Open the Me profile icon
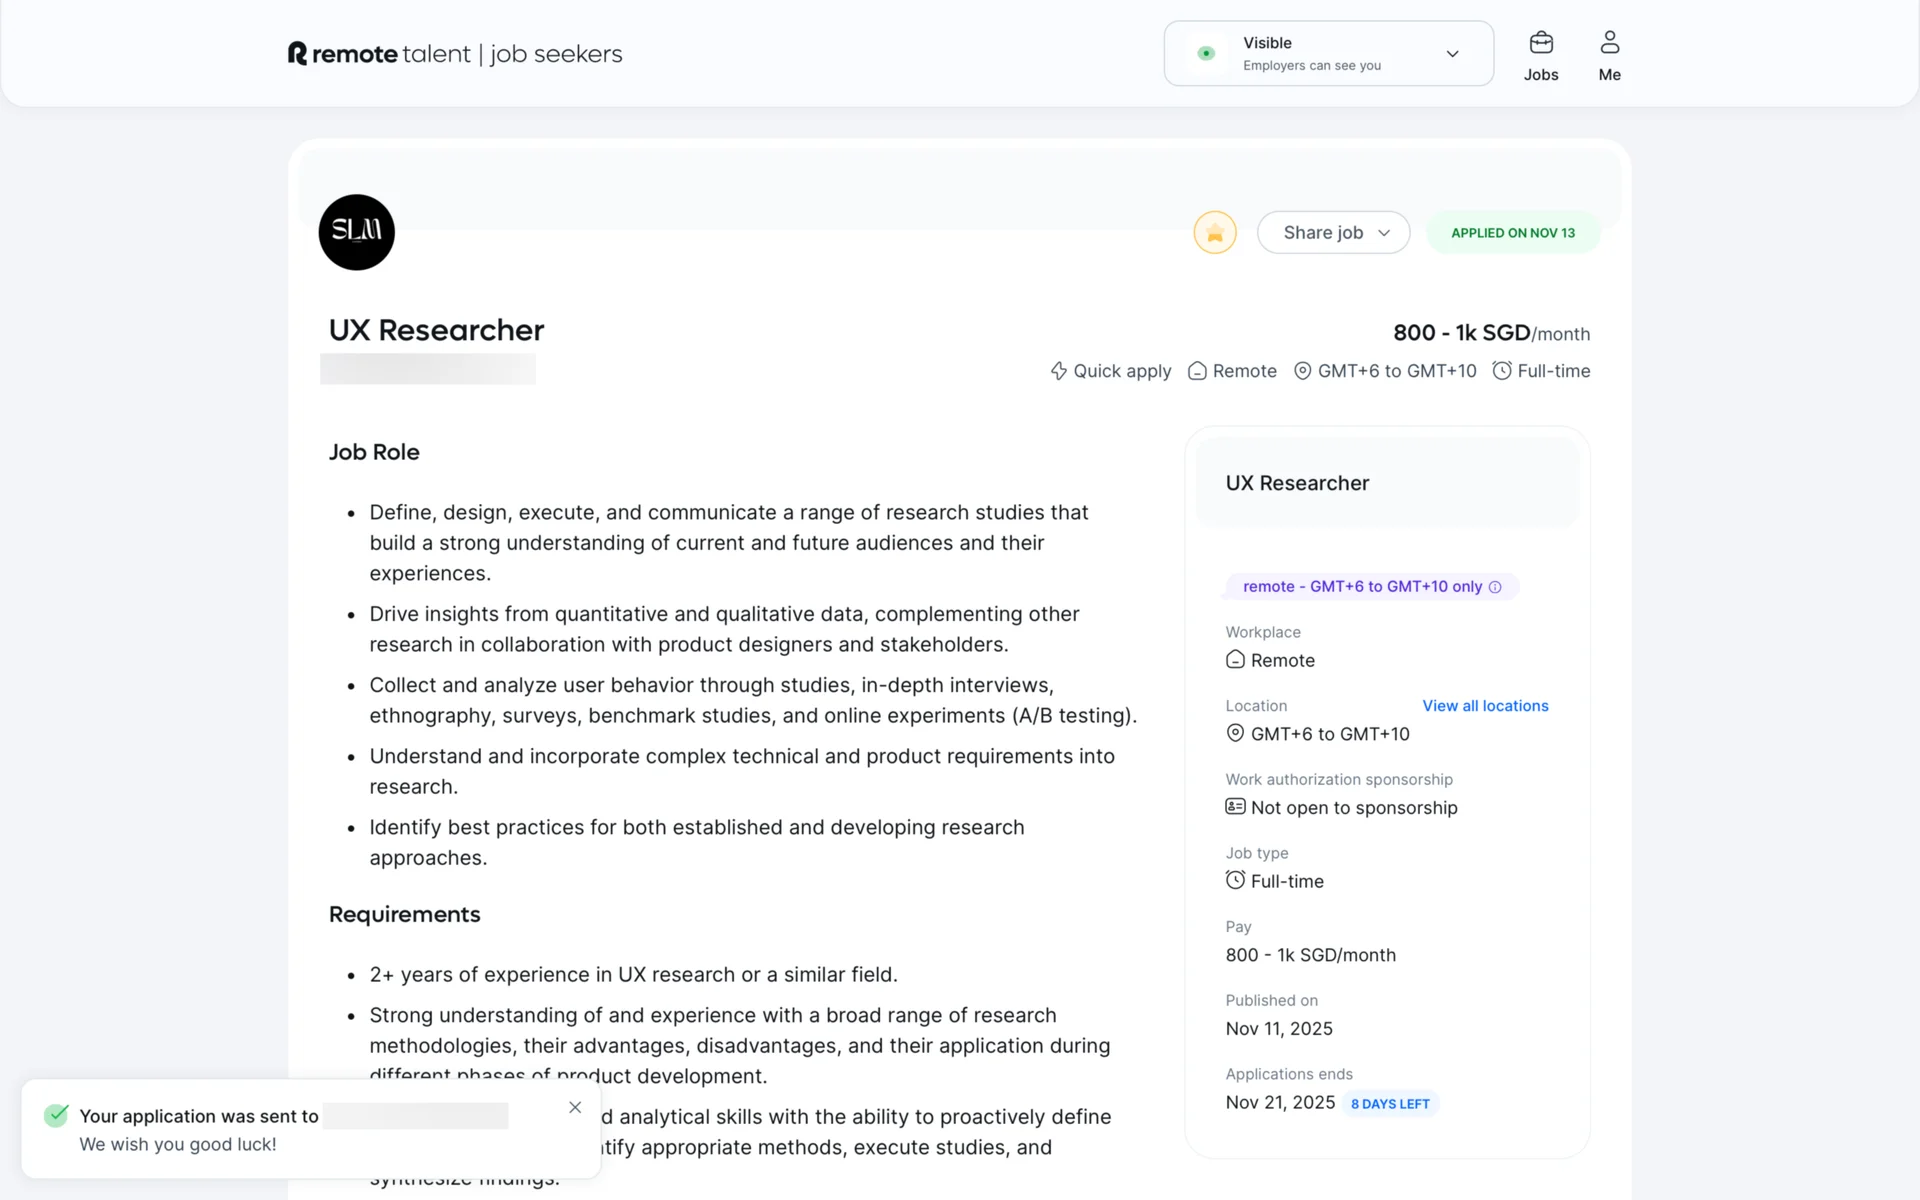Screen dimensions: 1920x1200 click(x=1609, y=43)
